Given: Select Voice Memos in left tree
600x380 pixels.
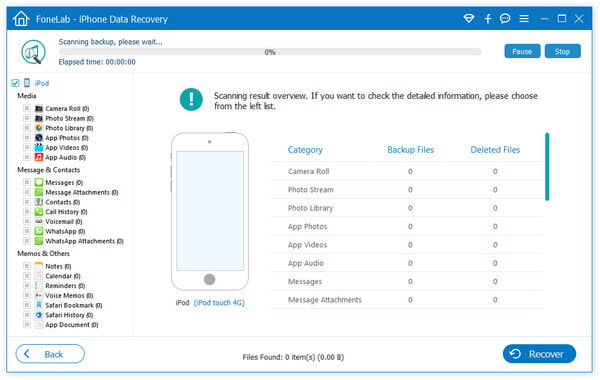Looking at the screenshot, I should click(69, 295).
